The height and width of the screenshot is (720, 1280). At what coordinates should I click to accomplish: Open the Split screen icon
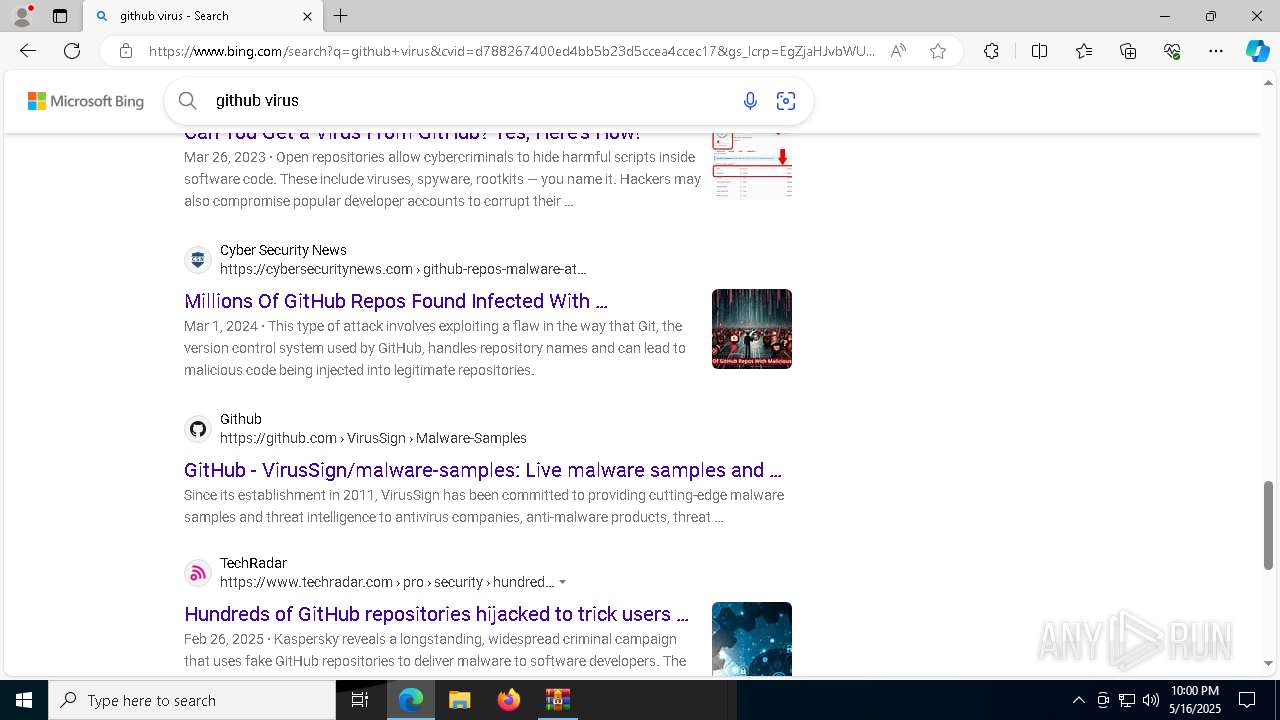pyautogui.click(x=1039, y=51)
